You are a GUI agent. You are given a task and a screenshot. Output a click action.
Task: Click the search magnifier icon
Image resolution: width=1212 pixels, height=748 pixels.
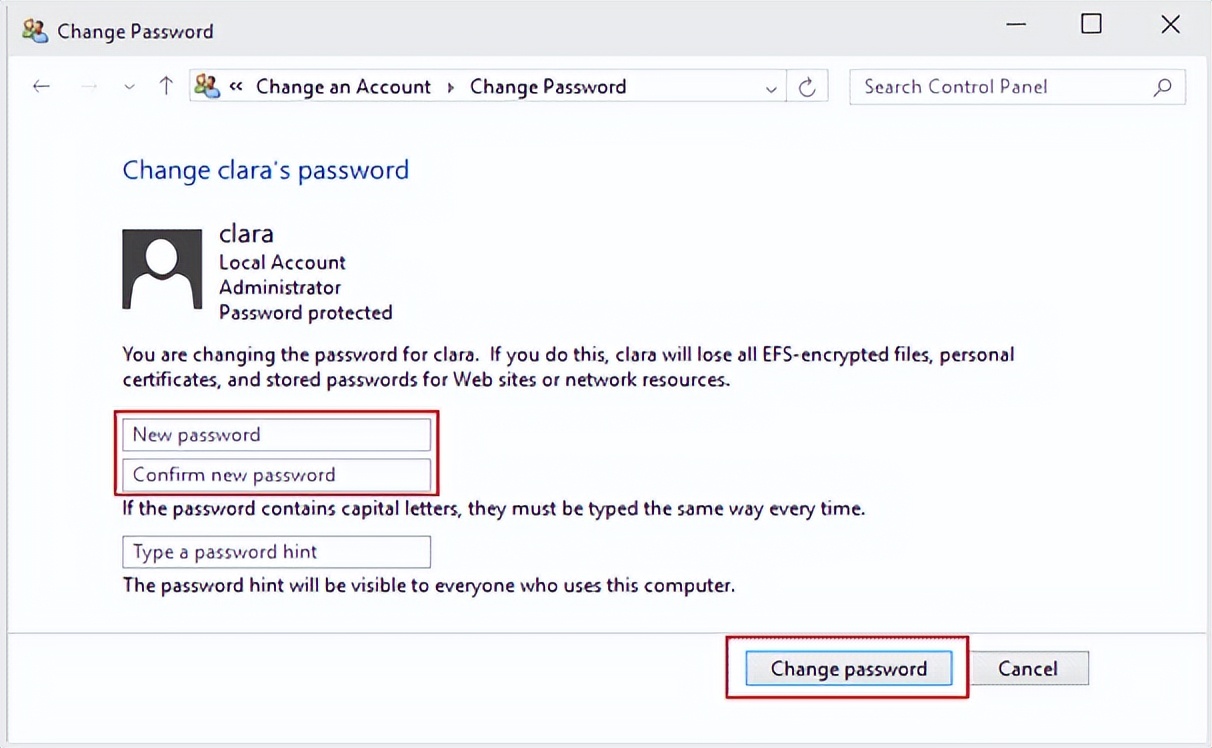[x=1162, y=87]
